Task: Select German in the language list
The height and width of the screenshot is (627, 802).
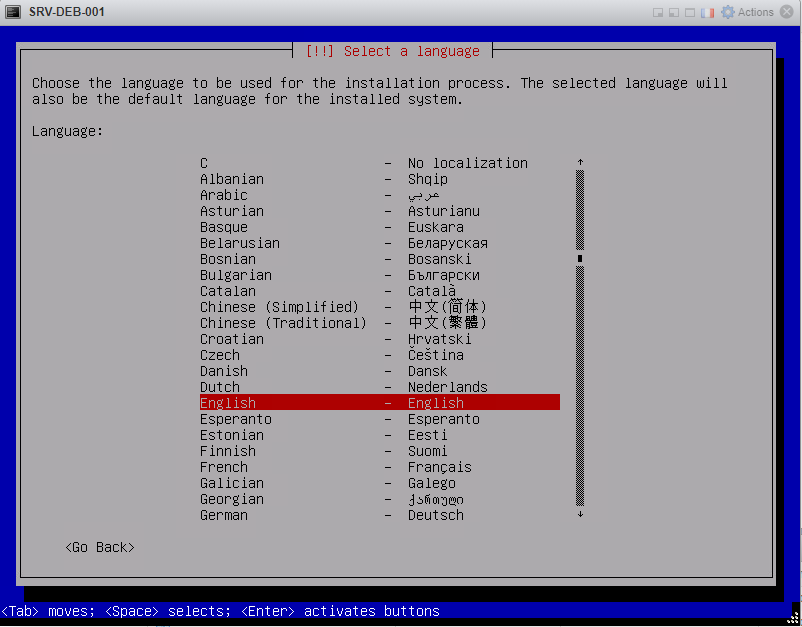Action: [x=380, y=515]
